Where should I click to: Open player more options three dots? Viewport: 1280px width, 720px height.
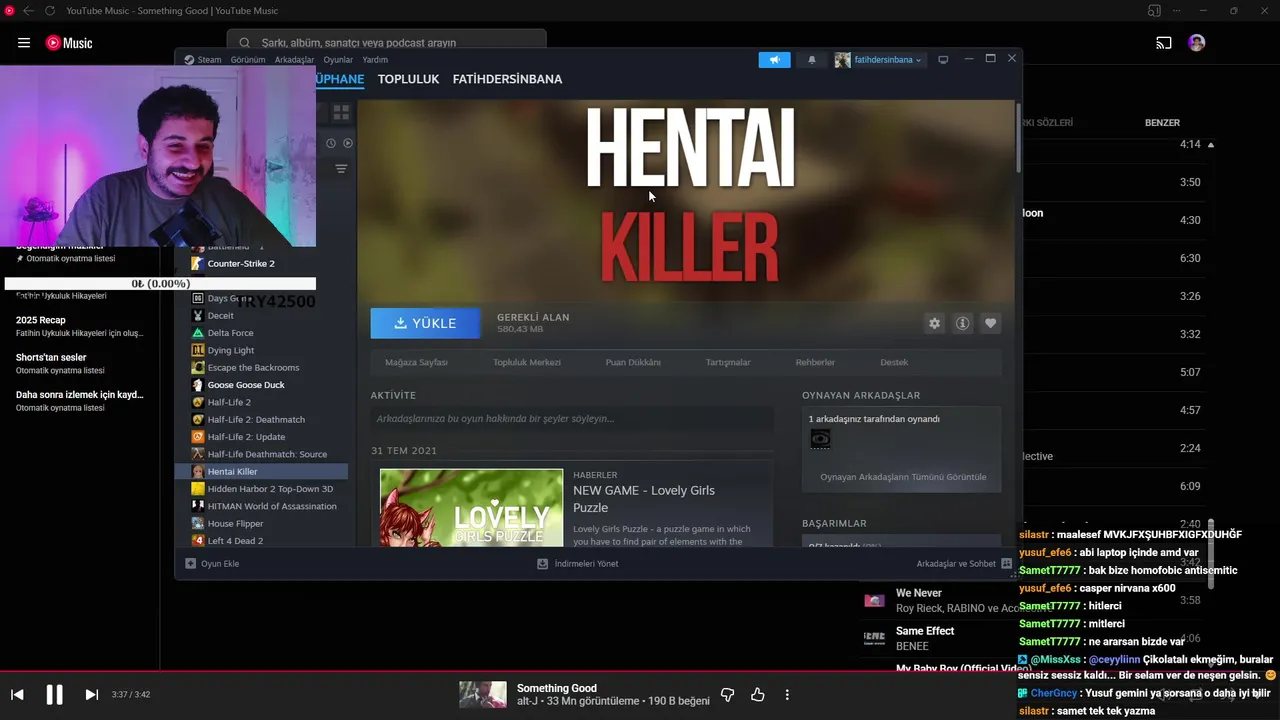[787, 695]
